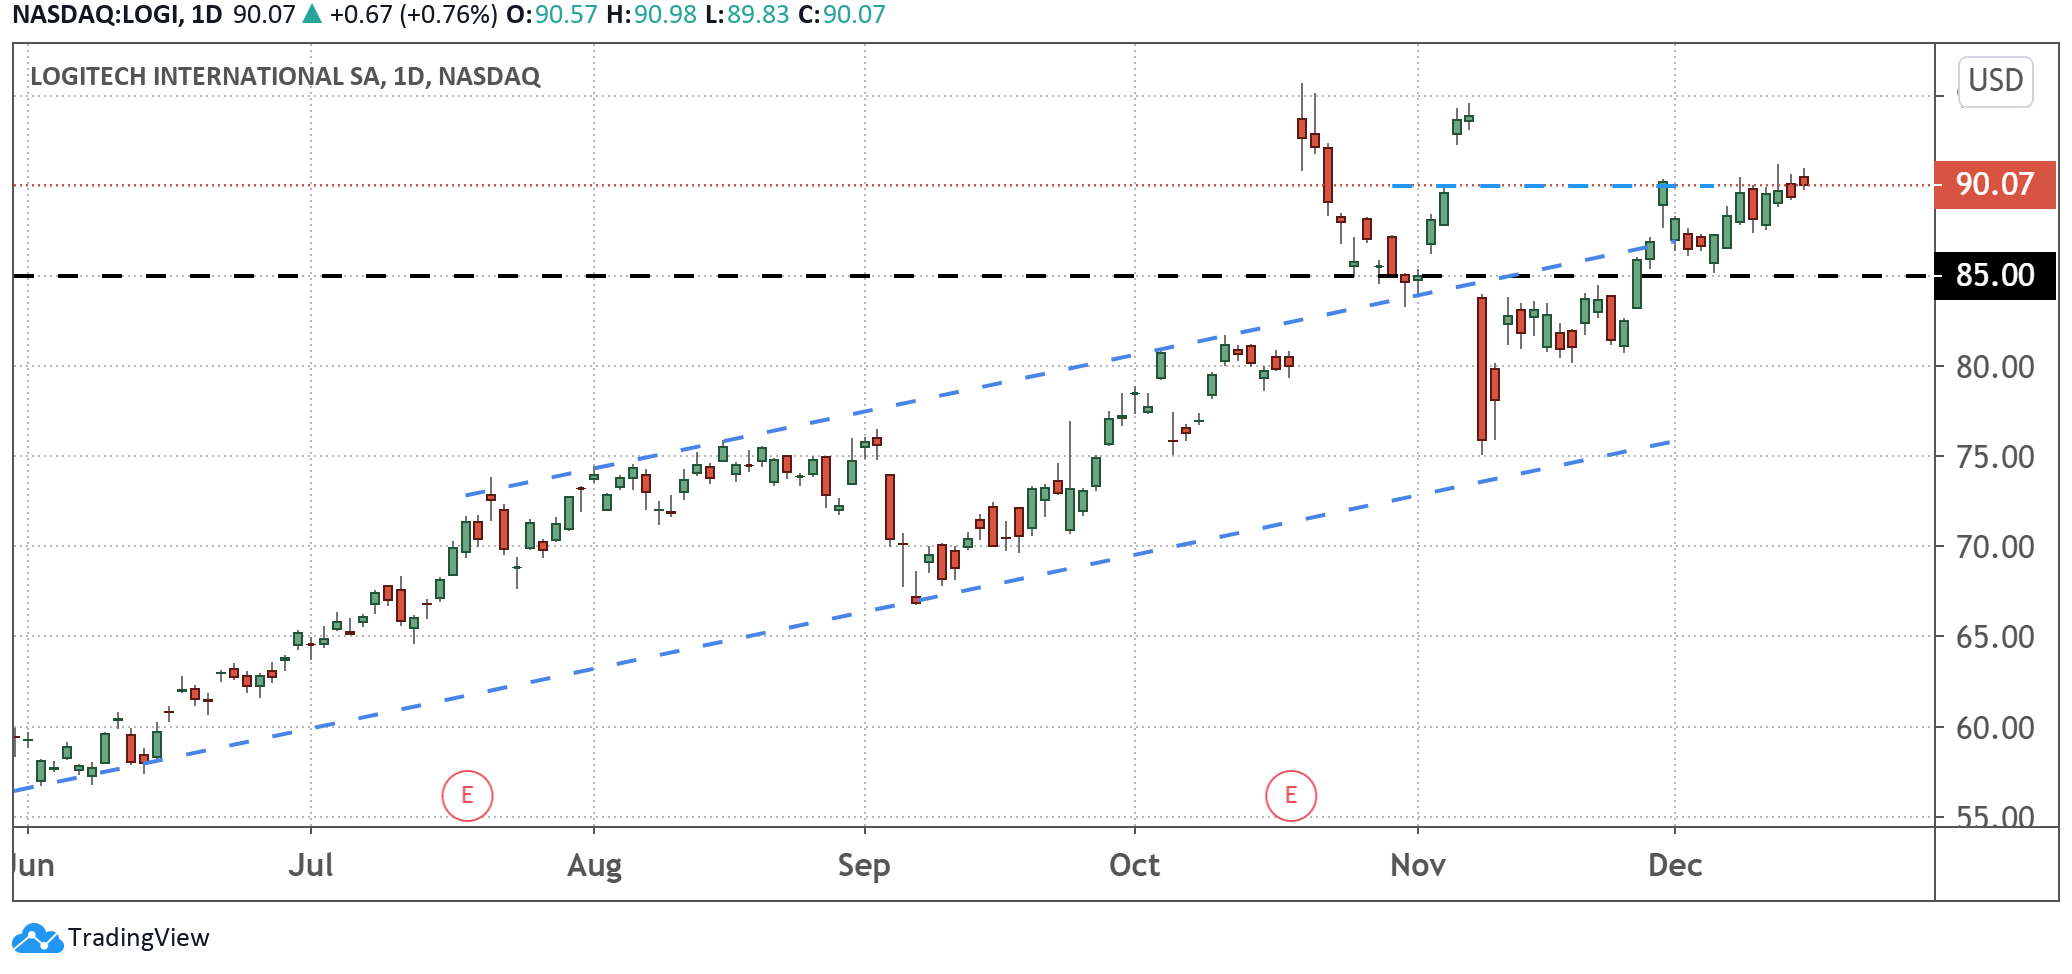This screenshot has width=2072, height=974.
Task: Click the Jul label on time axis
Action: click(310, 865)
